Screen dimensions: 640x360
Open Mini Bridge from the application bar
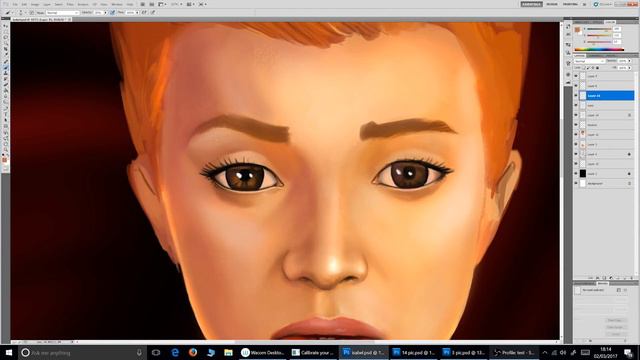coord(151,4)
